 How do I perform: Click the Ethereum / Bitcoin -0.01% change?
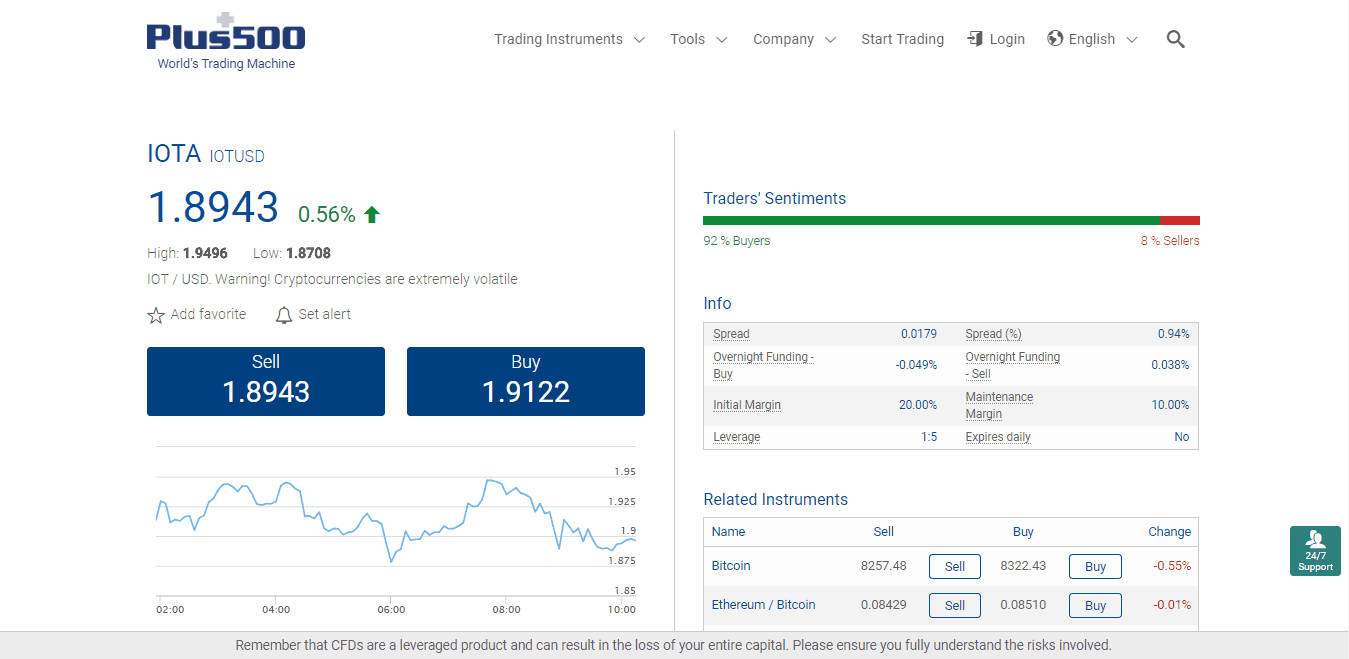pyautogui.click(x=1172, y=605)
